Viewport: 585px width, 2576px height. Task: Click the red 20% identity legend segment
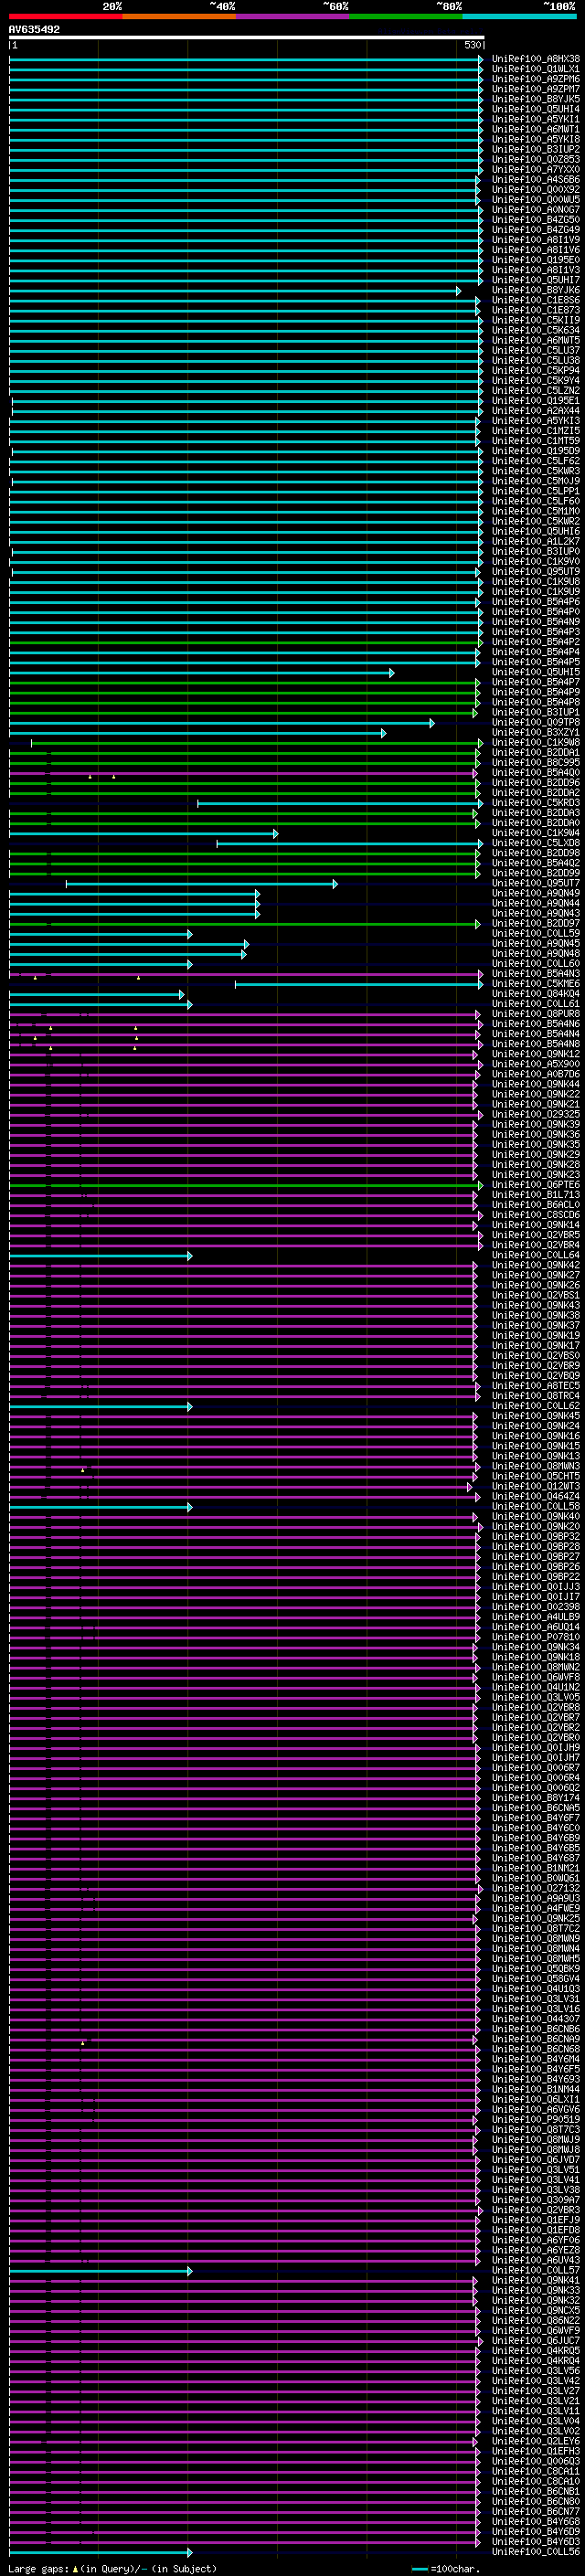pyautogui.click(x=66, y=16)
